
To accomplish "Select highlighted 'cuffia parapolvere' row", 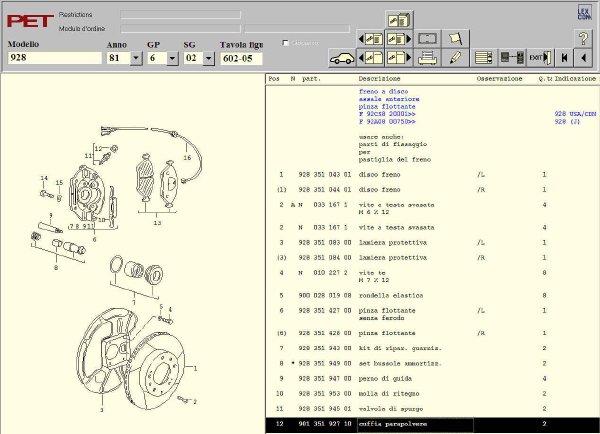I will tap(432, 424).
